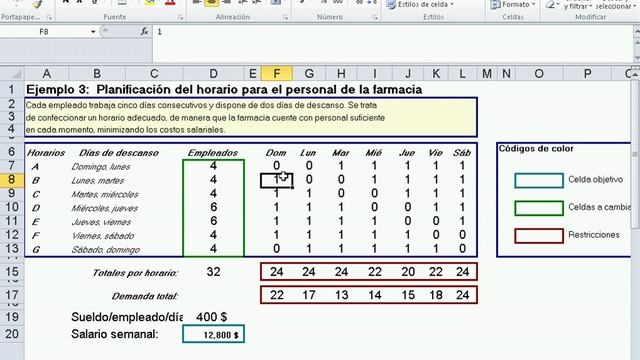Click the Vie demand cell showing 18
Viewport: 640px width, 360px height.
[x=436, y=295]
